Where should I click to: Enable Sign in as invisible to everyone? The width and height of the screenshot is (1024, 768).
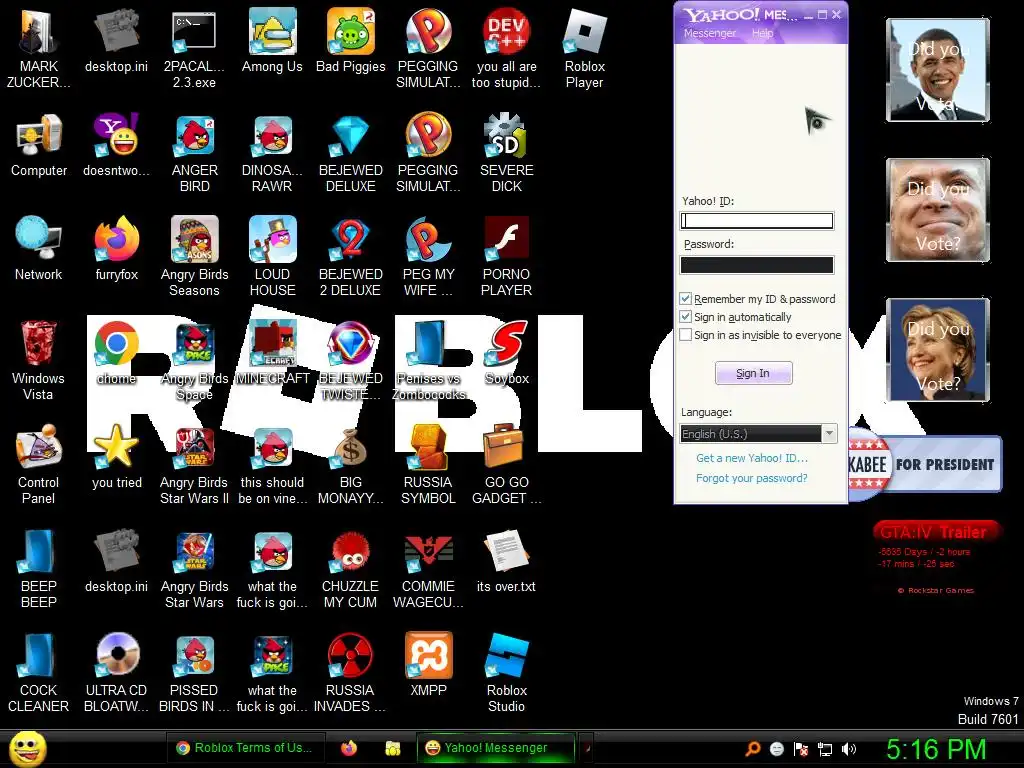pos(685,335)
